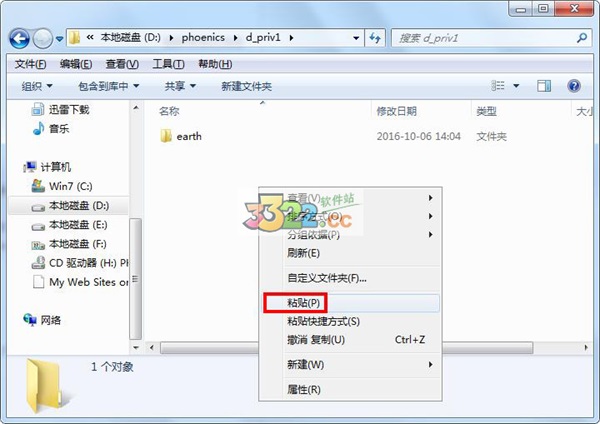
Task: Click the blue Help question mark icon
Action: point(574,86)
